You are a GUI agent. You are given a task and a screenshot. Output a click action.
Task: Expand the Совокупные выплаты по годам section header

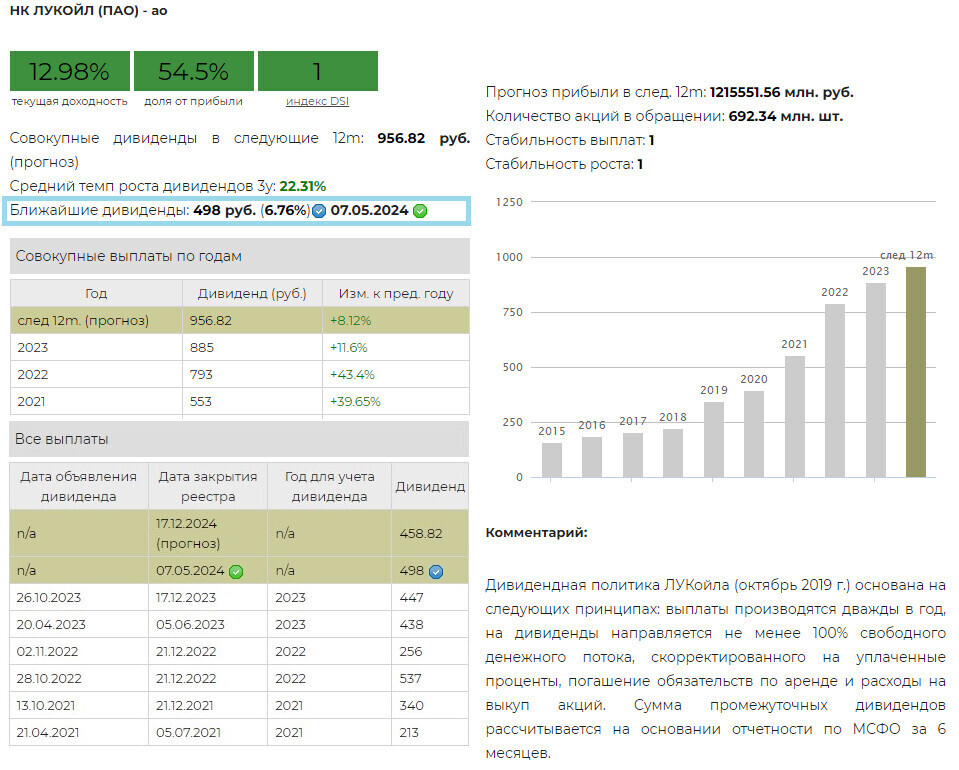(x=239, y=256)
